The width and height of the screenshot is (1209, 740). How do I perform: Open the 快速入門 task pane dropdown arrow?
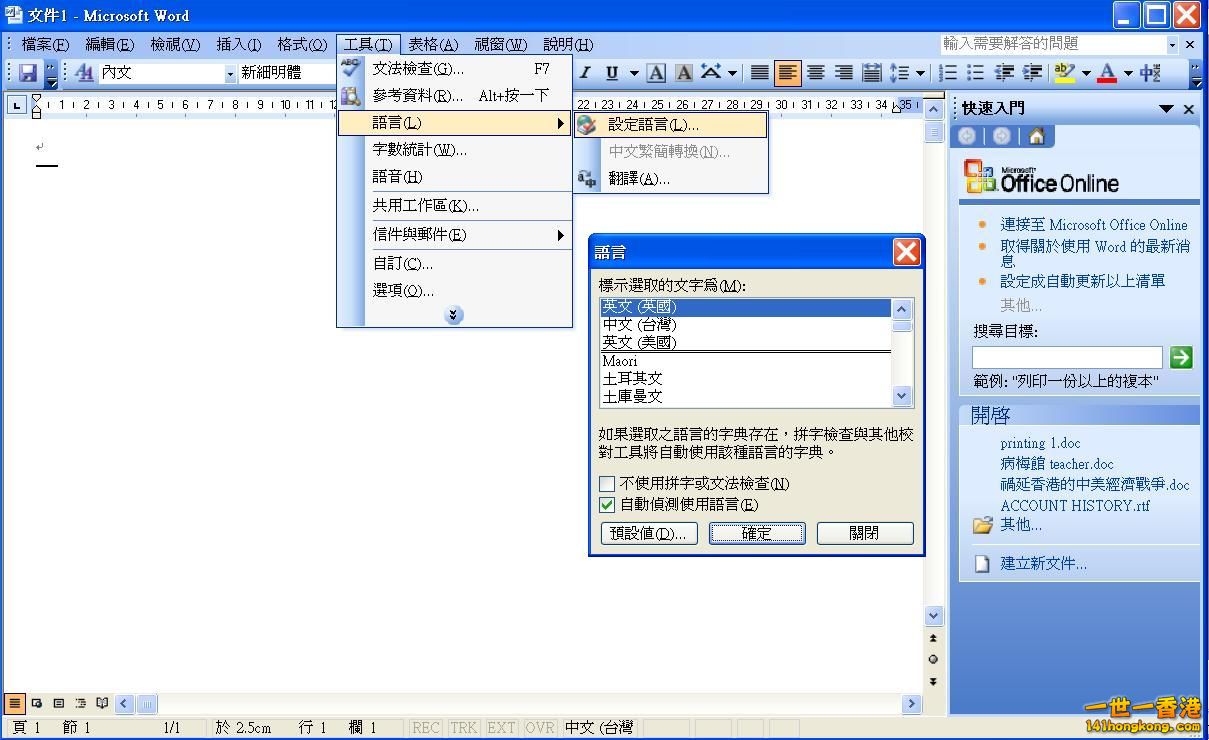point(1166,109)
